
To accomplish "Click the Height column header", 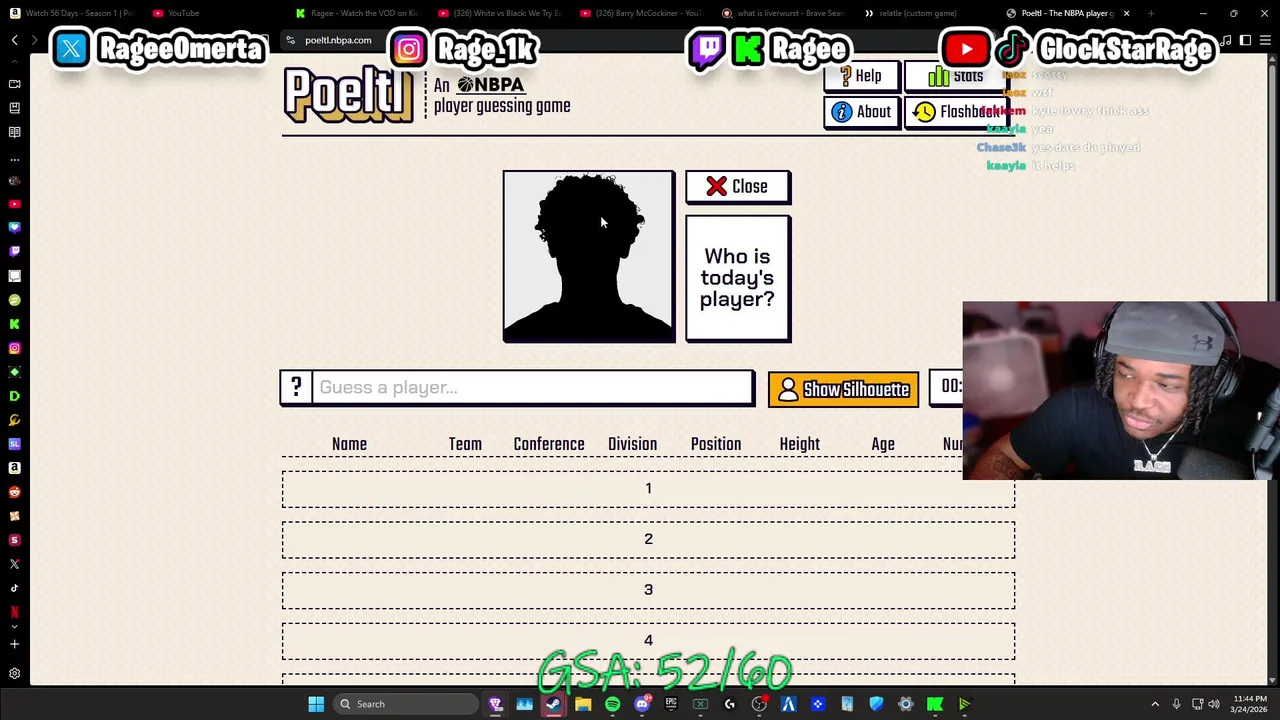I will click(799, 444).
